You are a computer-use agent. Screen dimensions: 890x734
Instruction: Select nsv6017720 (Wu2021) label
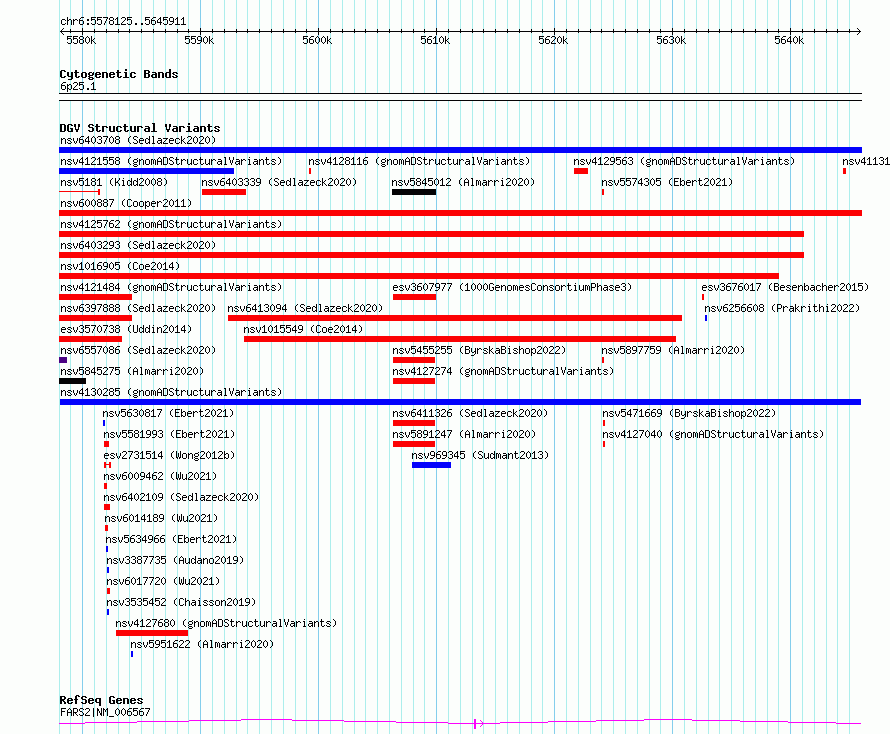coord(163,581)
